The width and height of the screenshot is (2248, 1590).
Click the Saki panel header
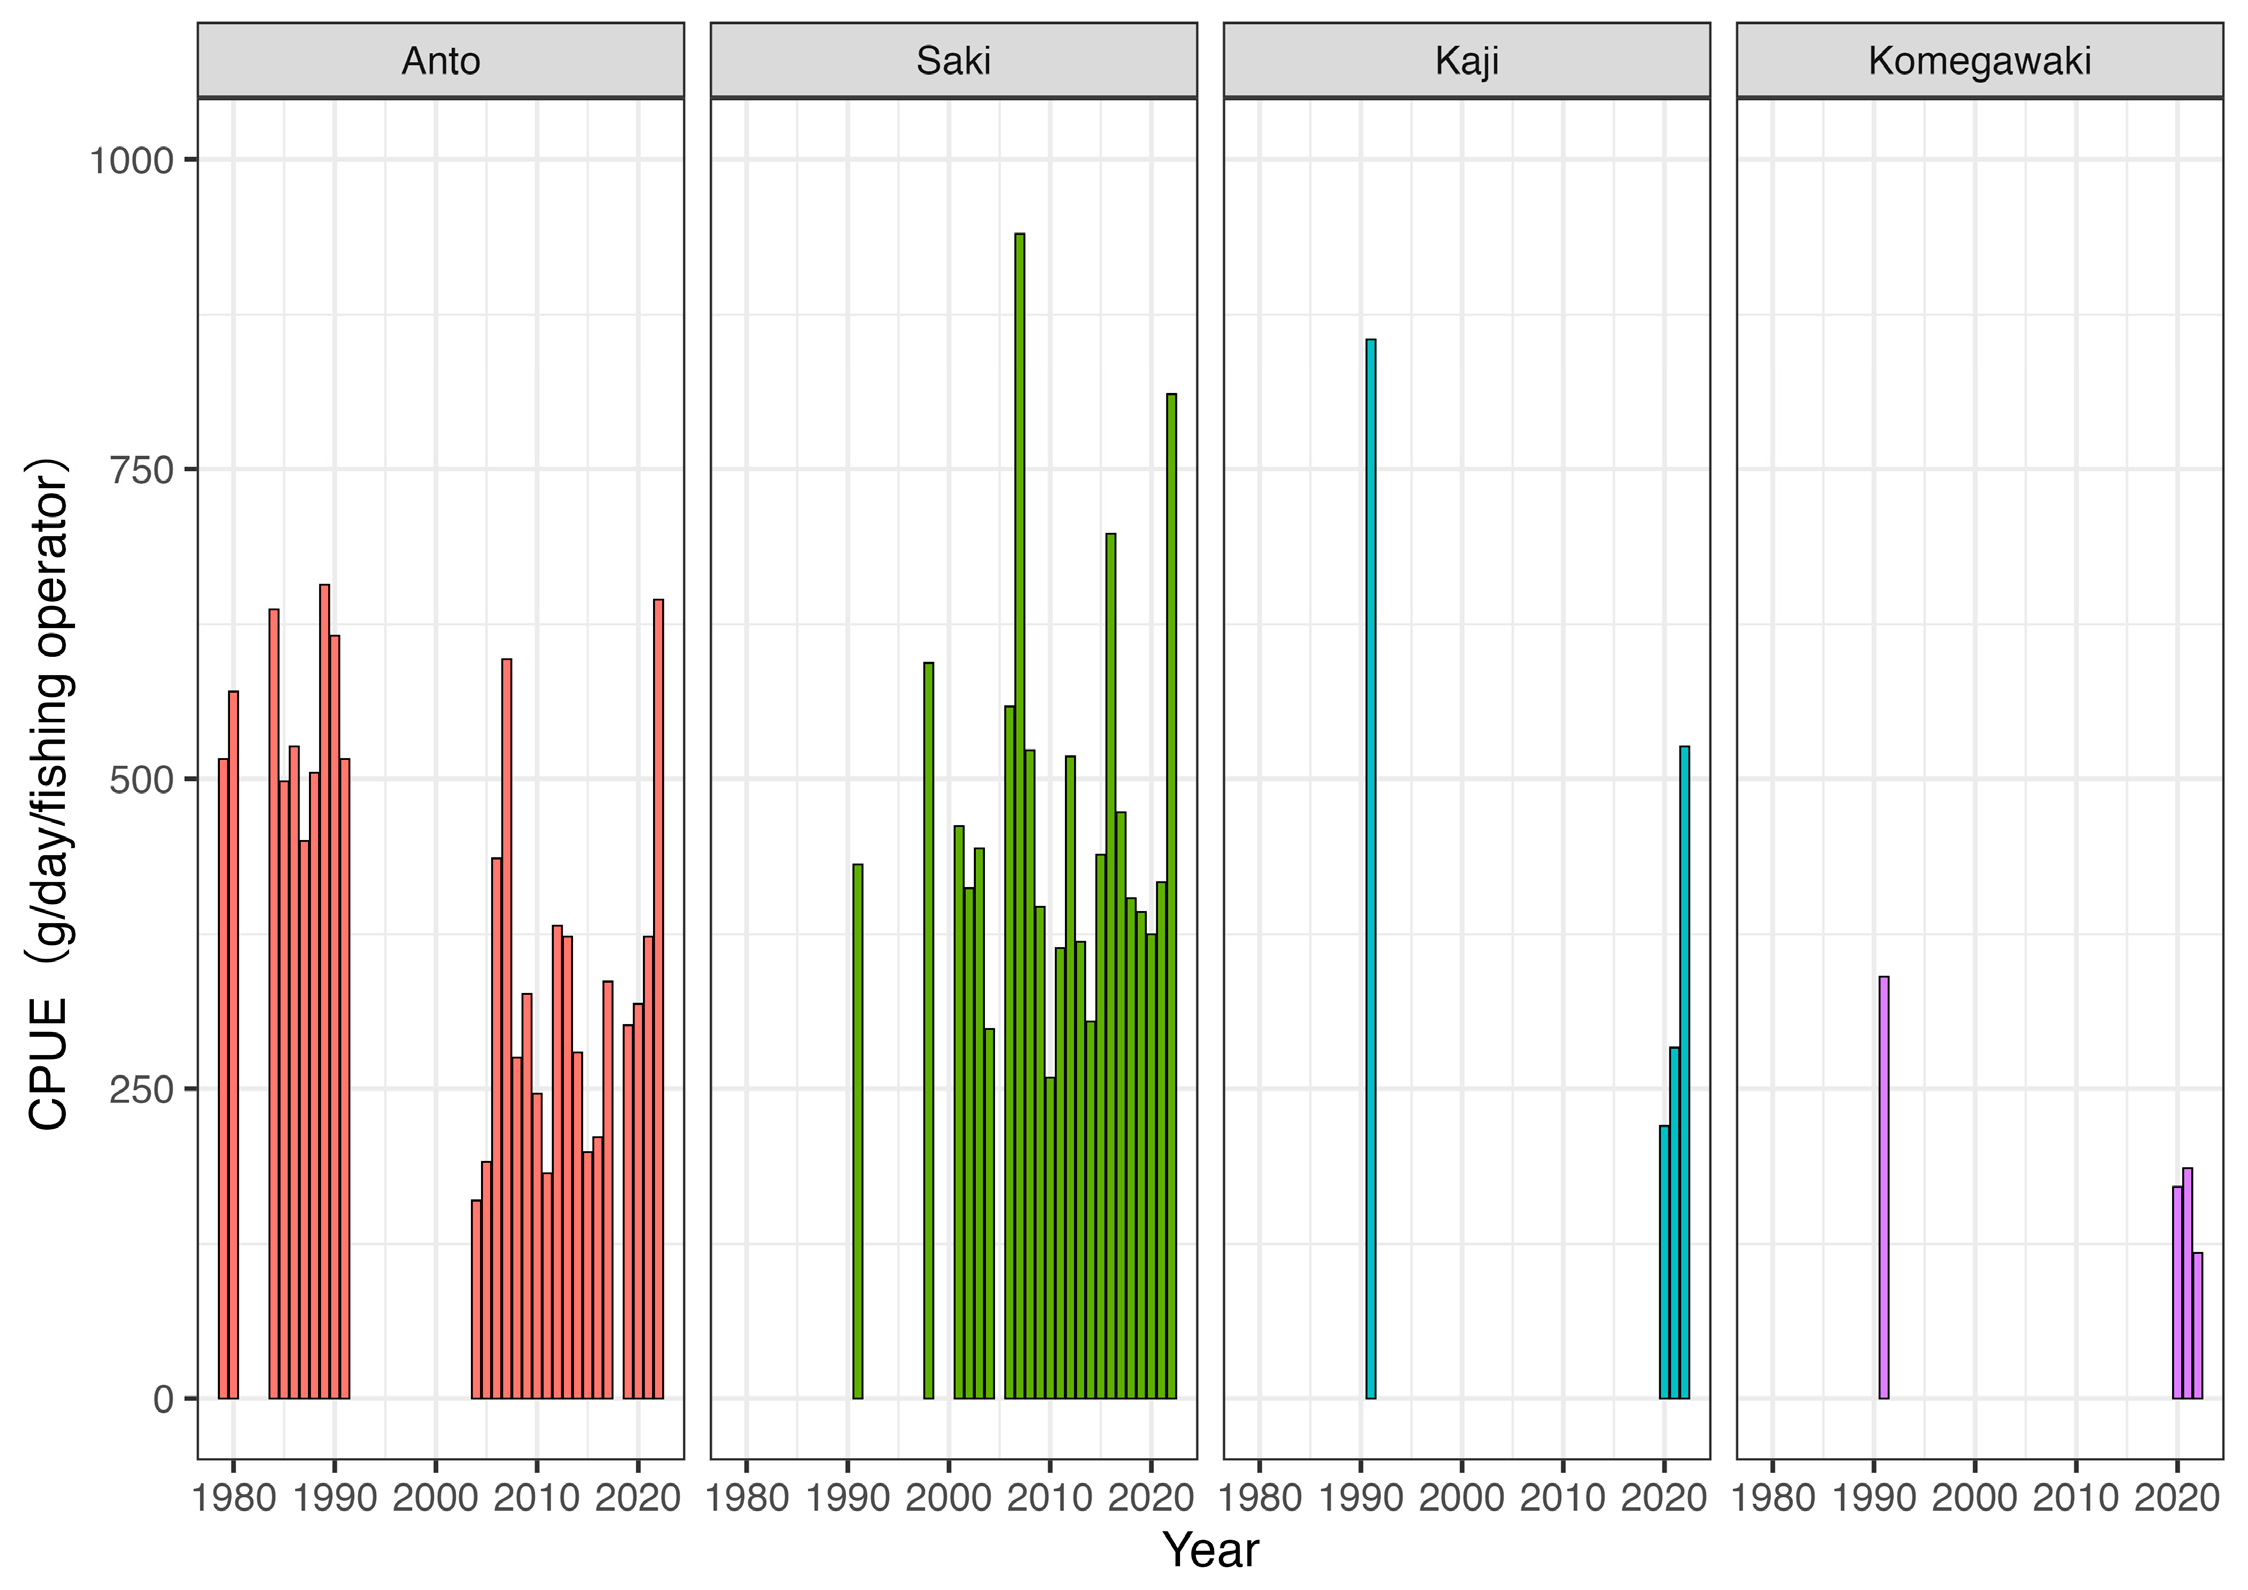click(953, 61)
